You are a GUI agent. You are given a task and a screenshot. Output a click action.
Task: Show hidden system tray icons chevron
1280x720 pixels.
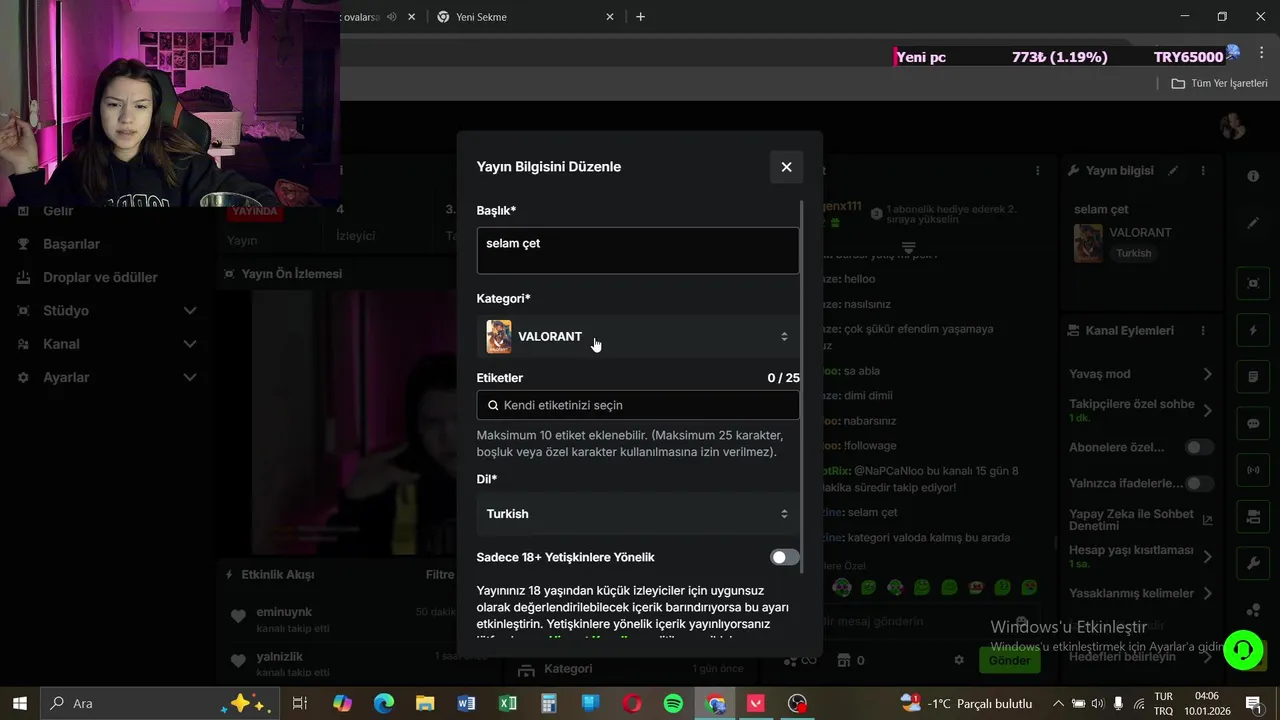(1057, 703)
